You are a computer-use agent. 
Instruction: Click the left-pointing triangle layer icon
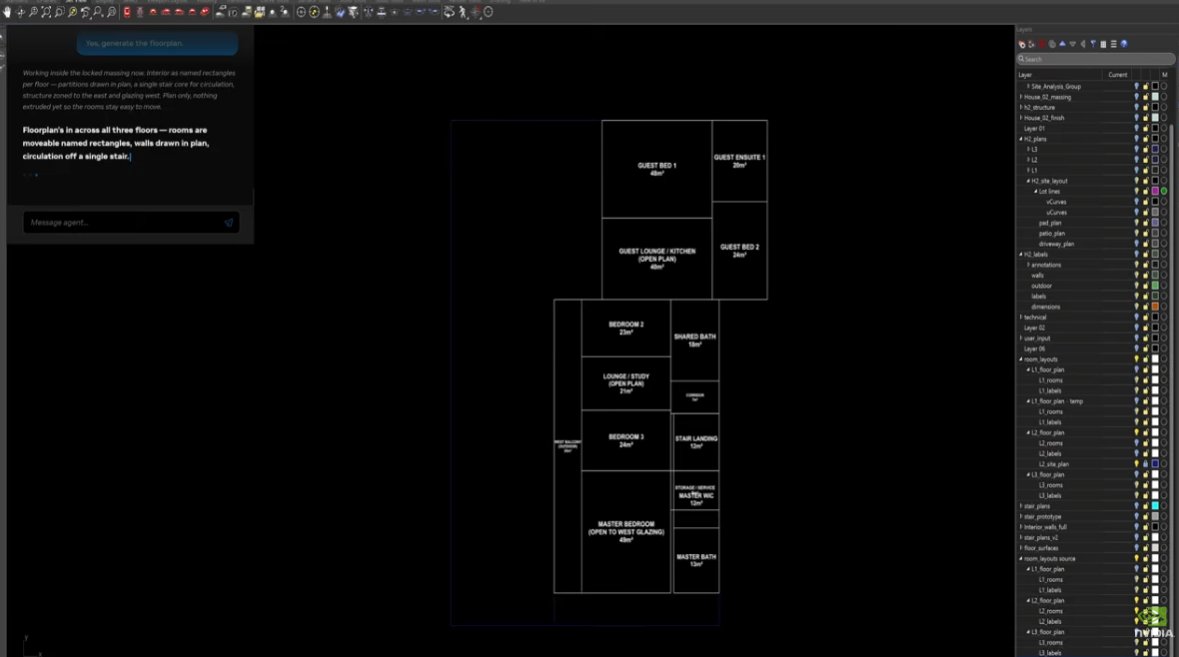[x=1083, y=44]
